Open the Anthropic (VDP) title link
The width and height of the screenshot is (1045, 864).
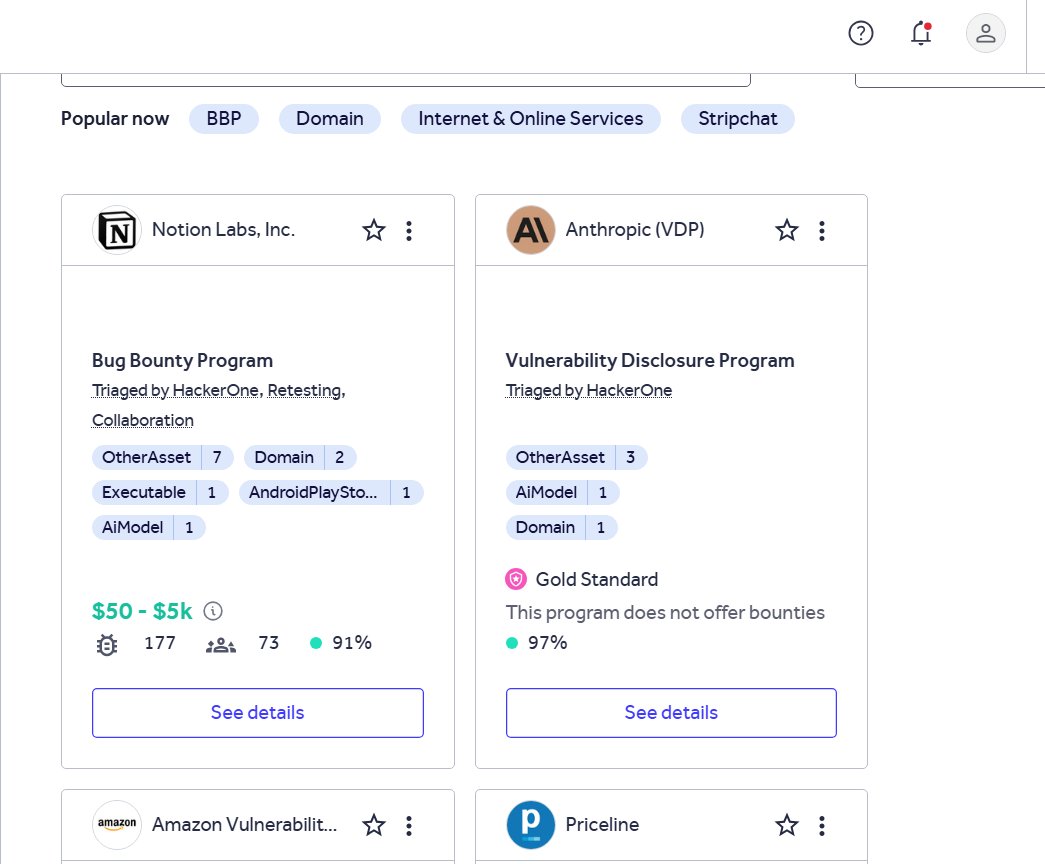point(635,229)
